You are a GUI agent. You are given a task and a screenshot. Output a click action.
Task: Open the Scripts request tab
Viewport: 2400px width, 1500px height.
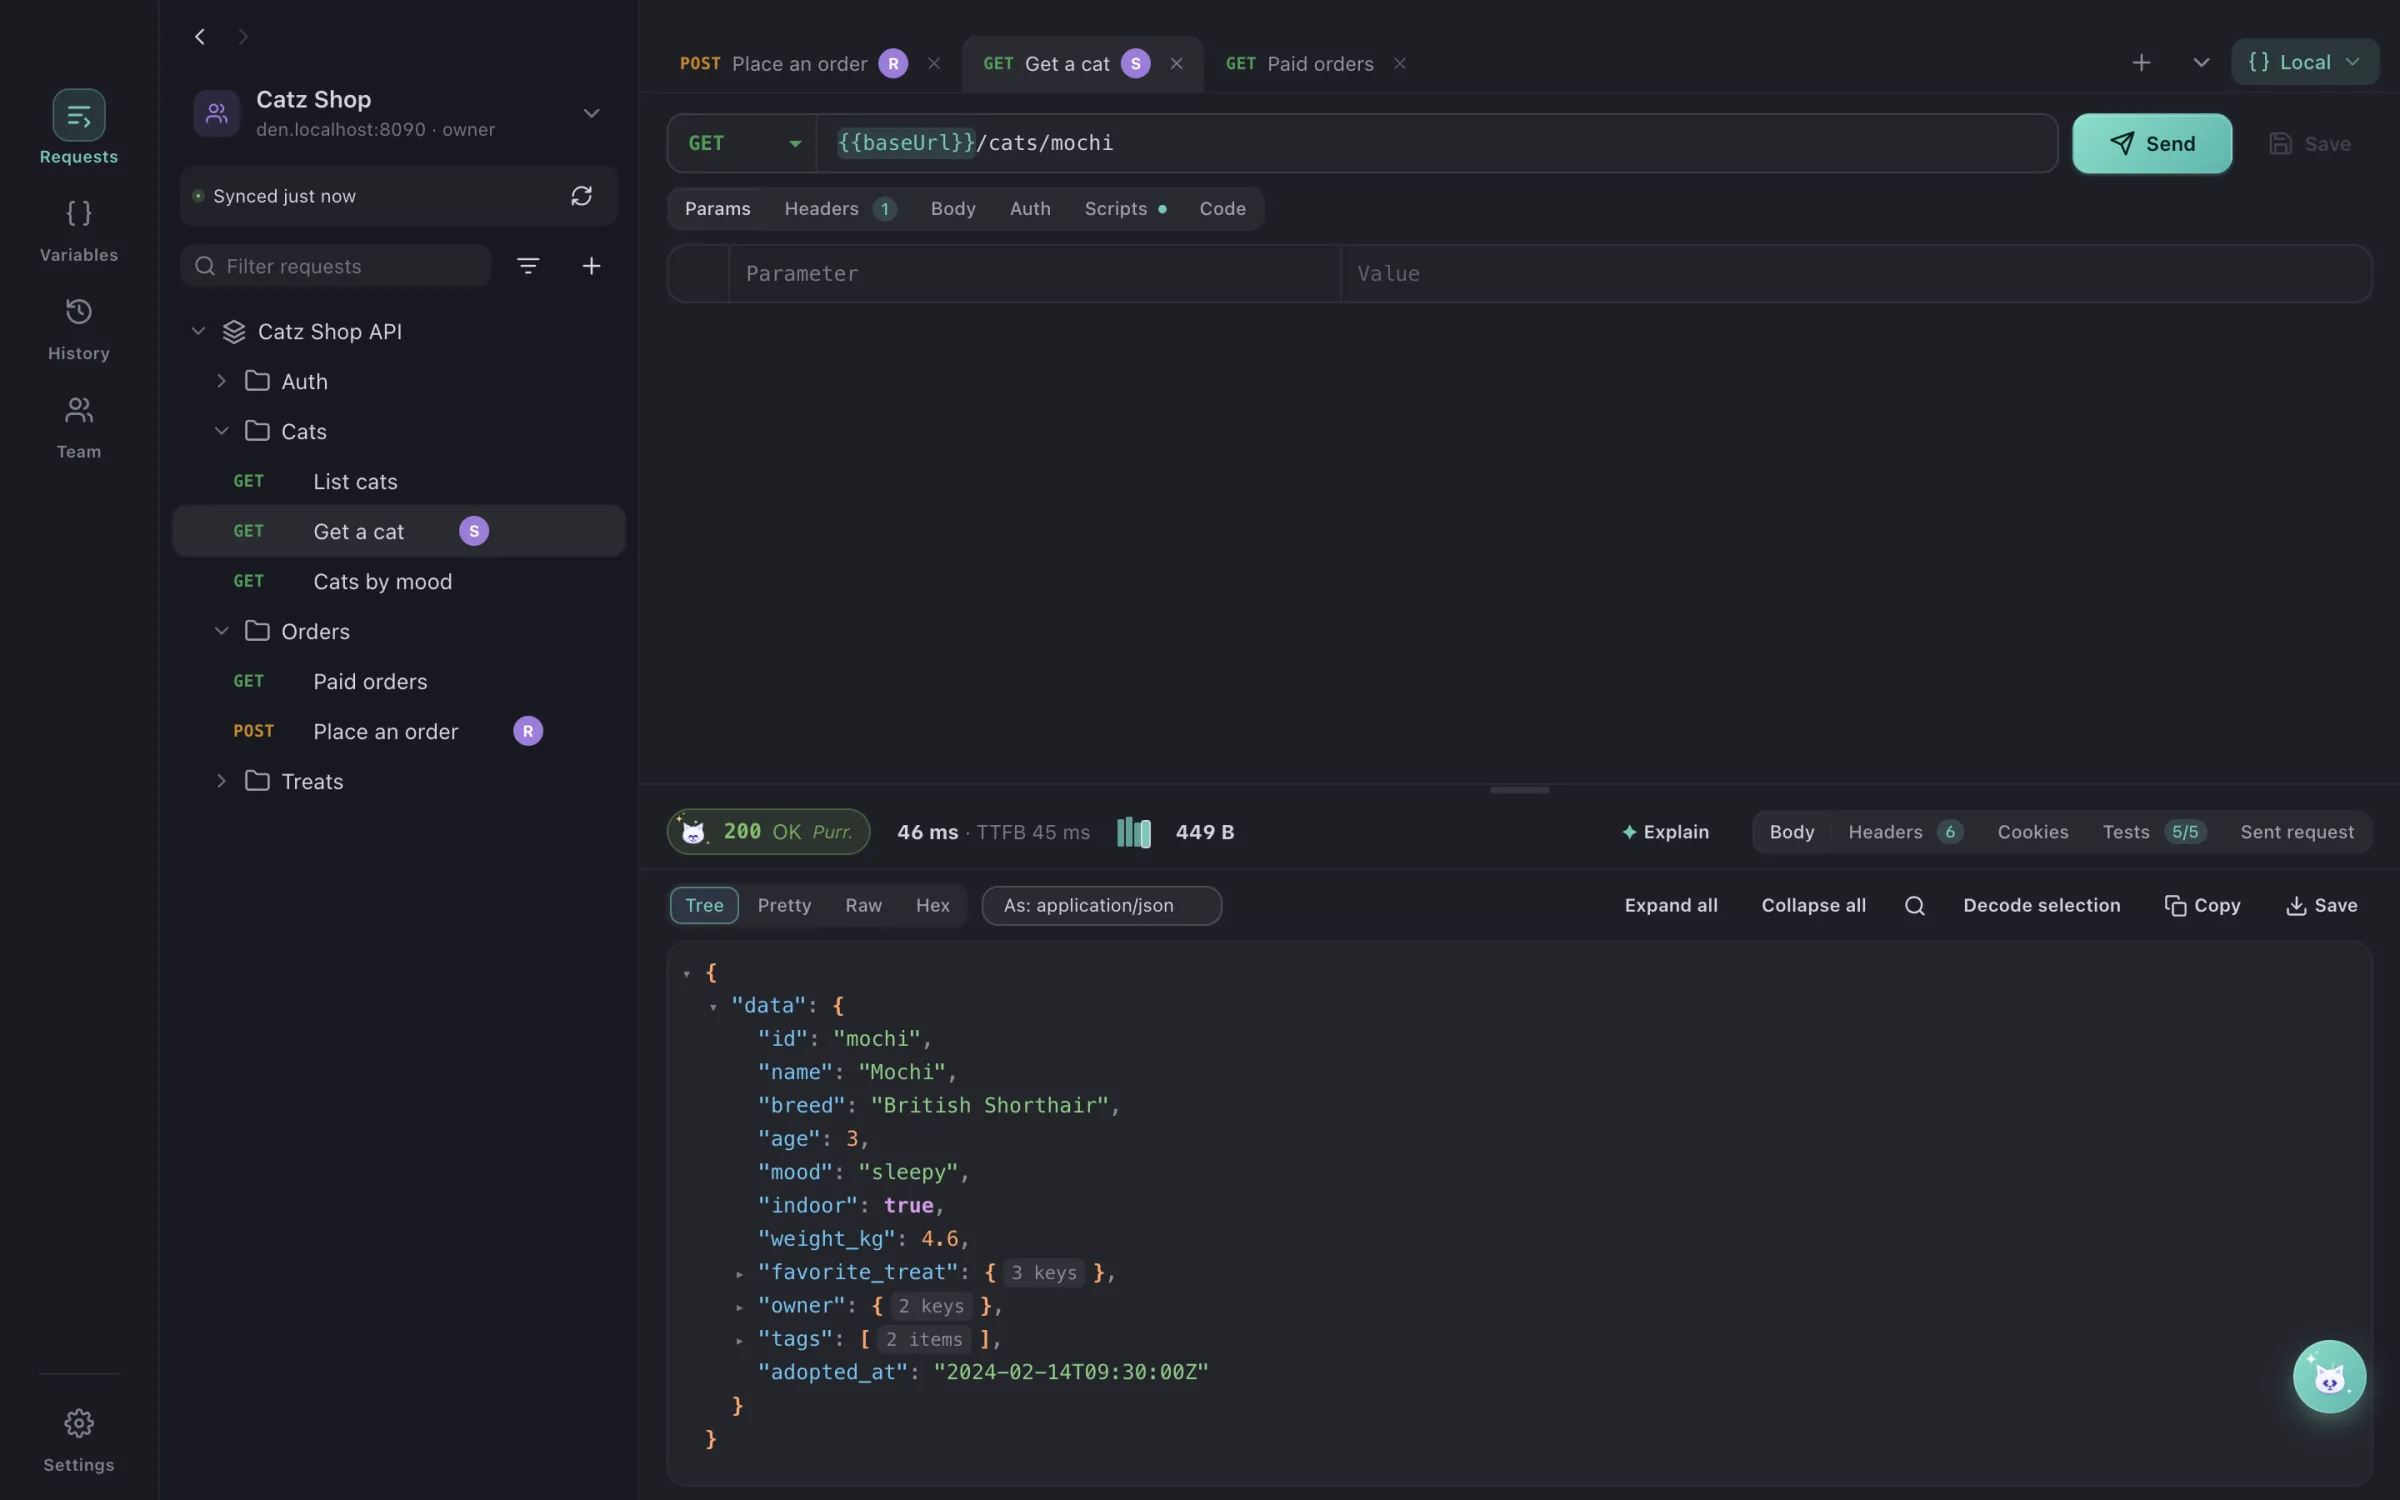pyautogui.click(x=1125, y=209)
